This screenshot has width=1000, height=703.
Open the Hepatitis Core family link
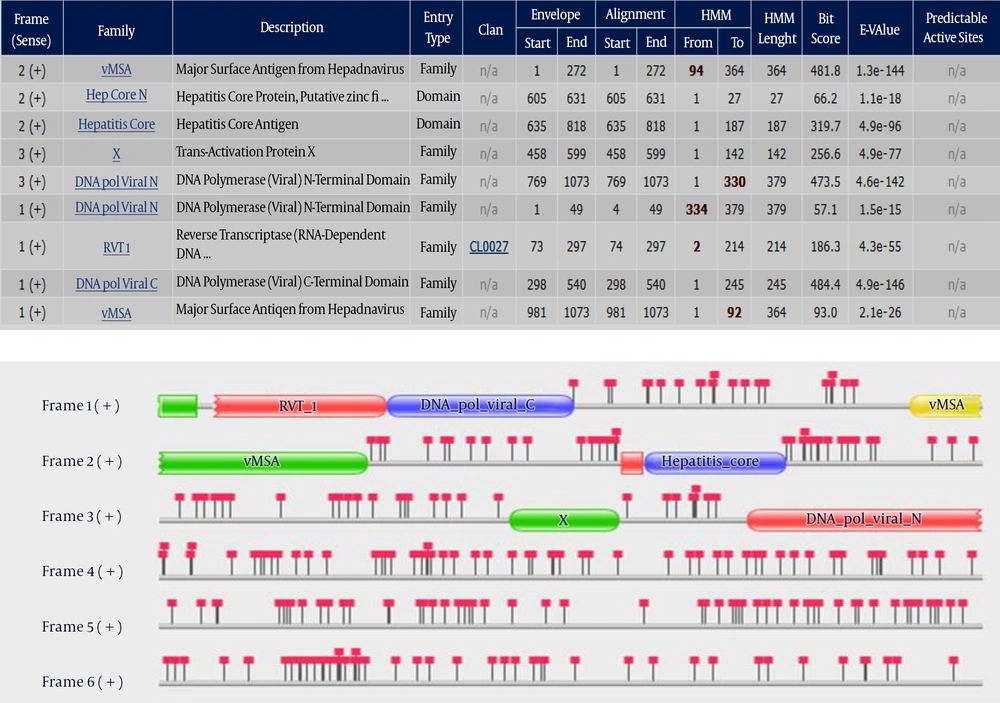pos(116,124)
